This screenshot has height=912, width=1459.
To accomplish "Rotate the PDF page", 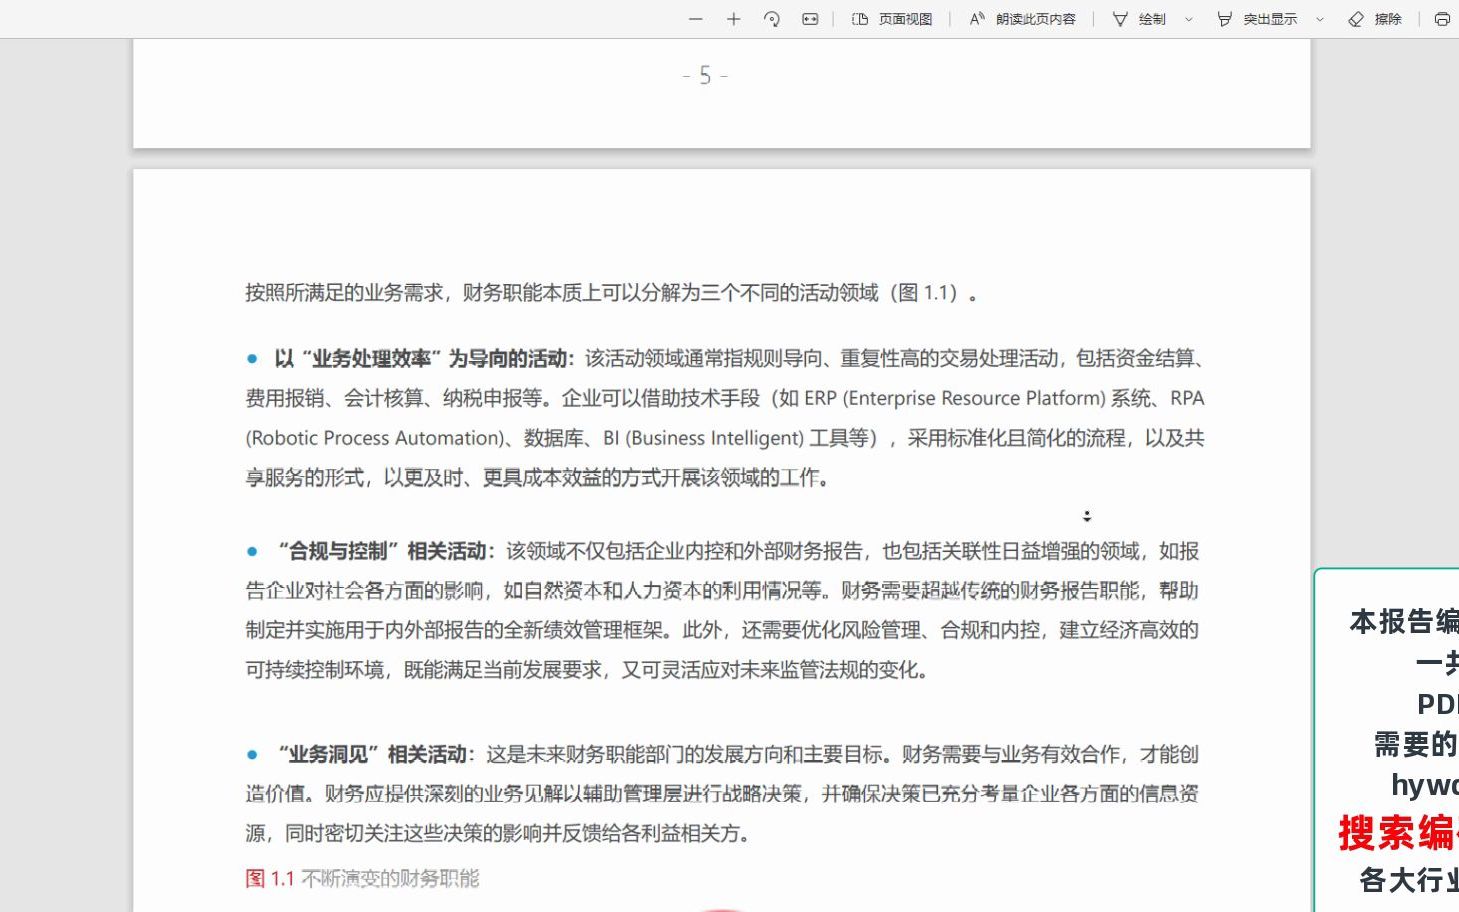I will coord(771,19).
